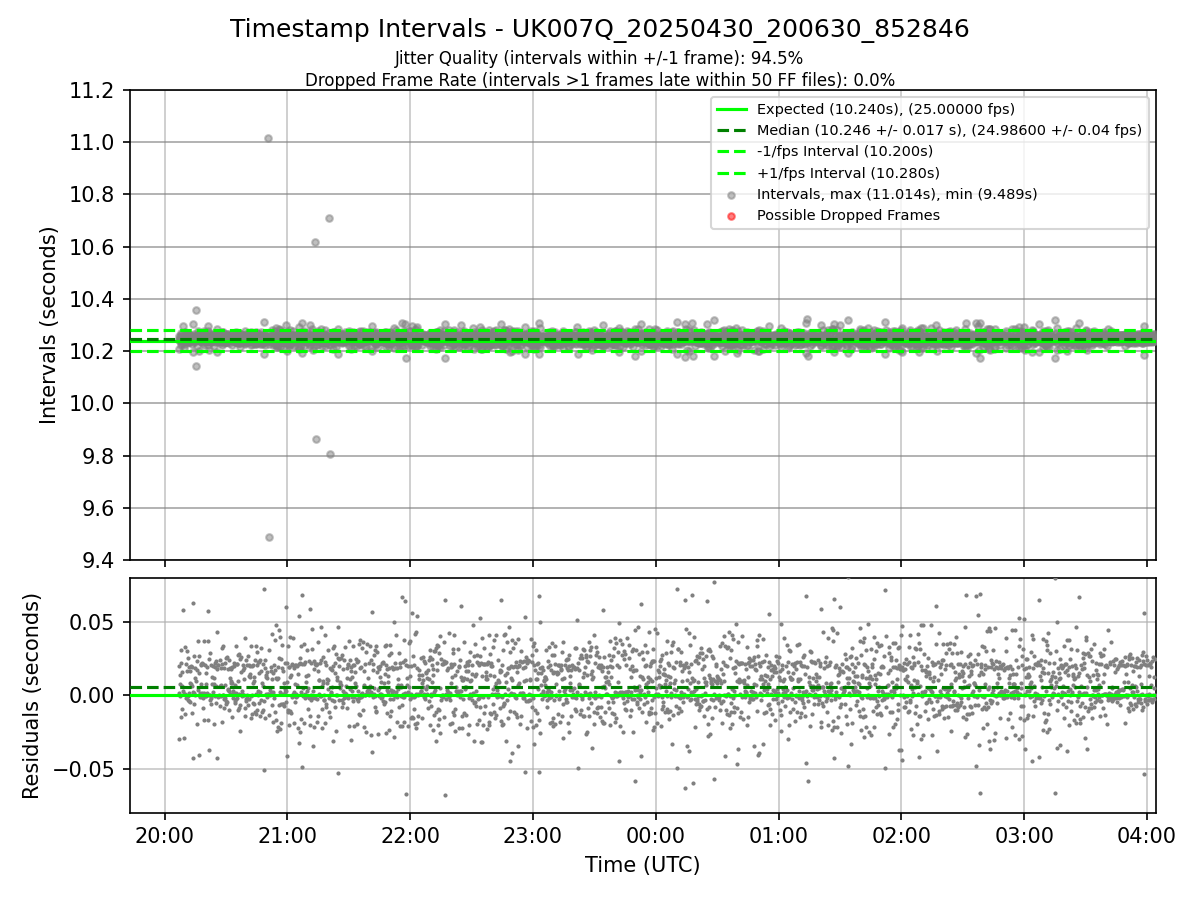Click x-axis tick label '03:00'
The image size is (1200, 900).
[1024, 834]
